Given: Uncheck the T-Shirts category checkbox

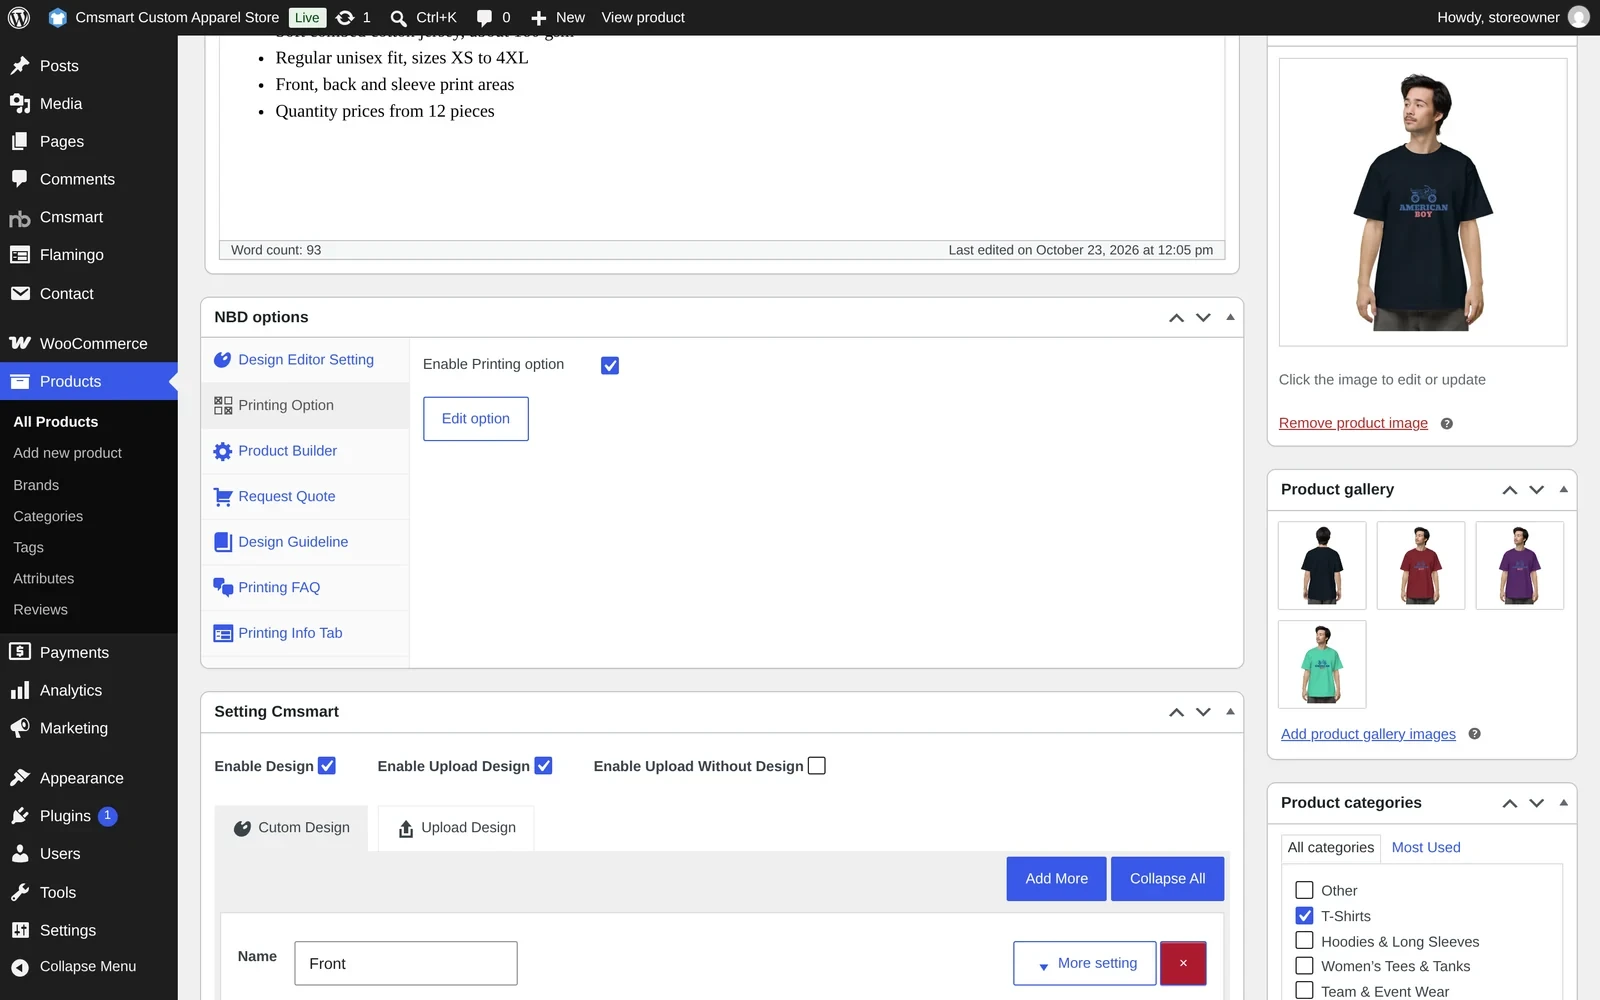Looking at the screenshot, I should coord(1304,915).
